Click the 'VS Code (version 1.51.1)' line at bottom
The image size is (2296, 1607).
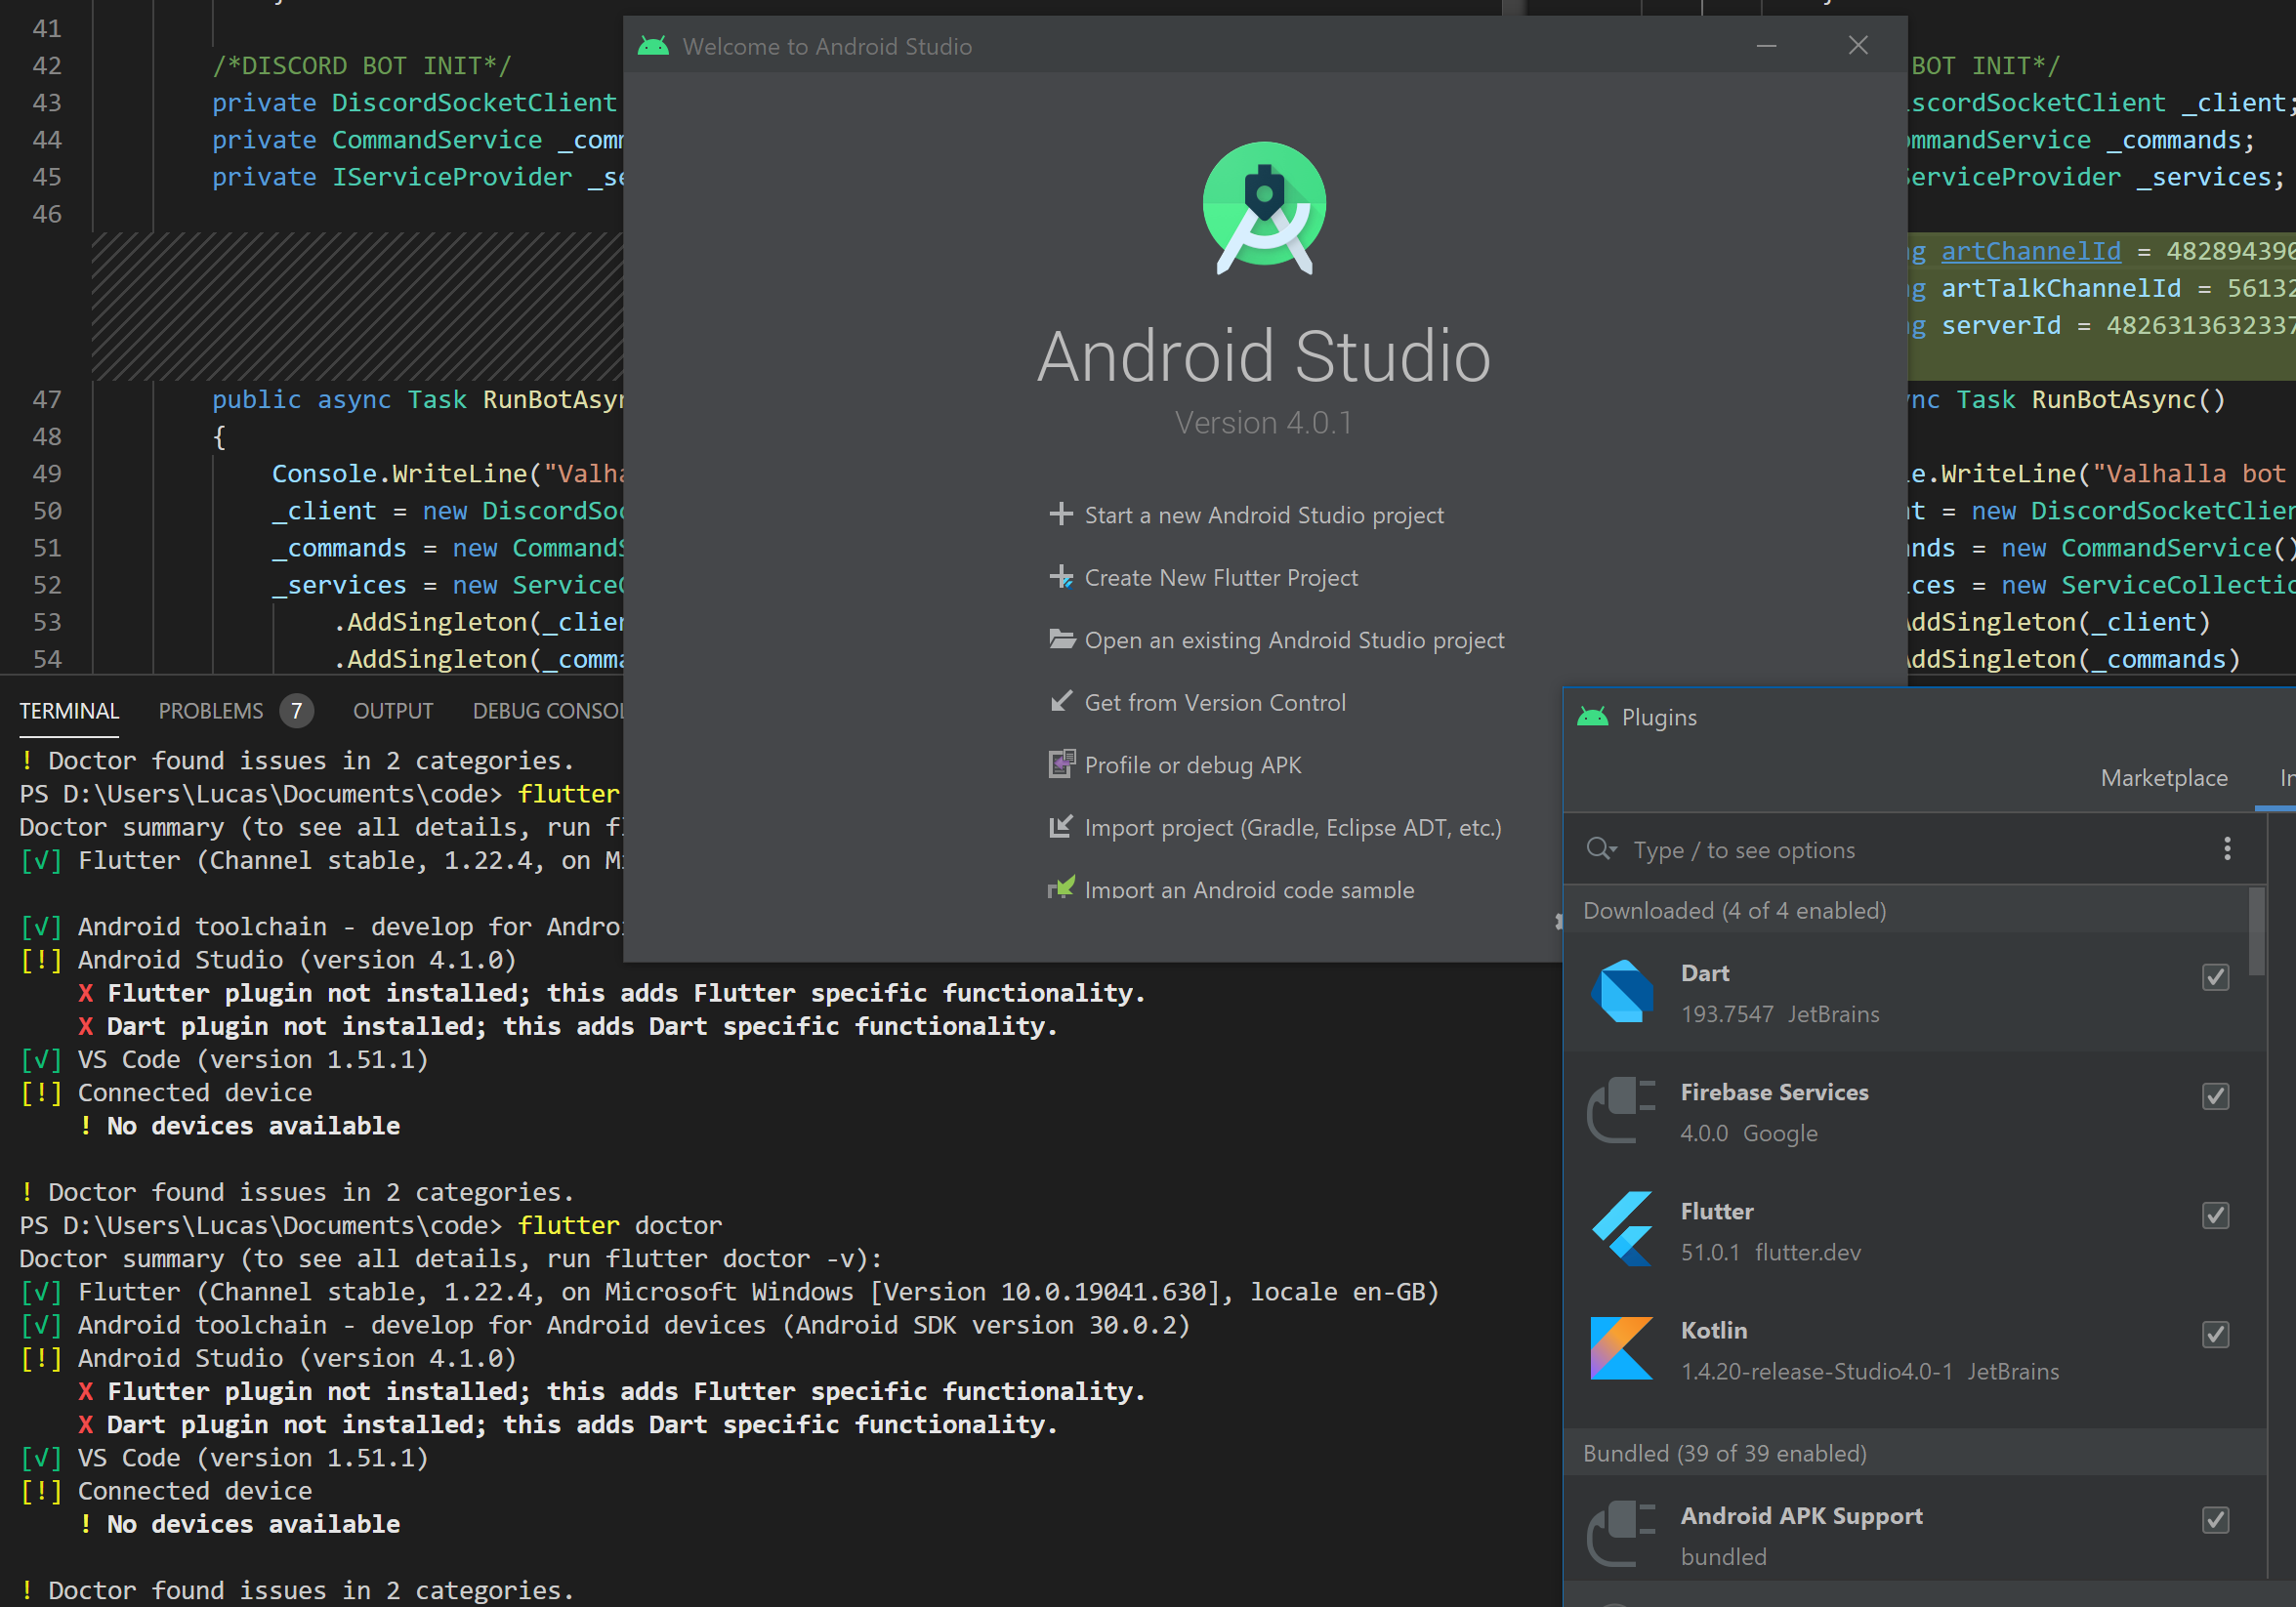click(x=253, y=1458)
